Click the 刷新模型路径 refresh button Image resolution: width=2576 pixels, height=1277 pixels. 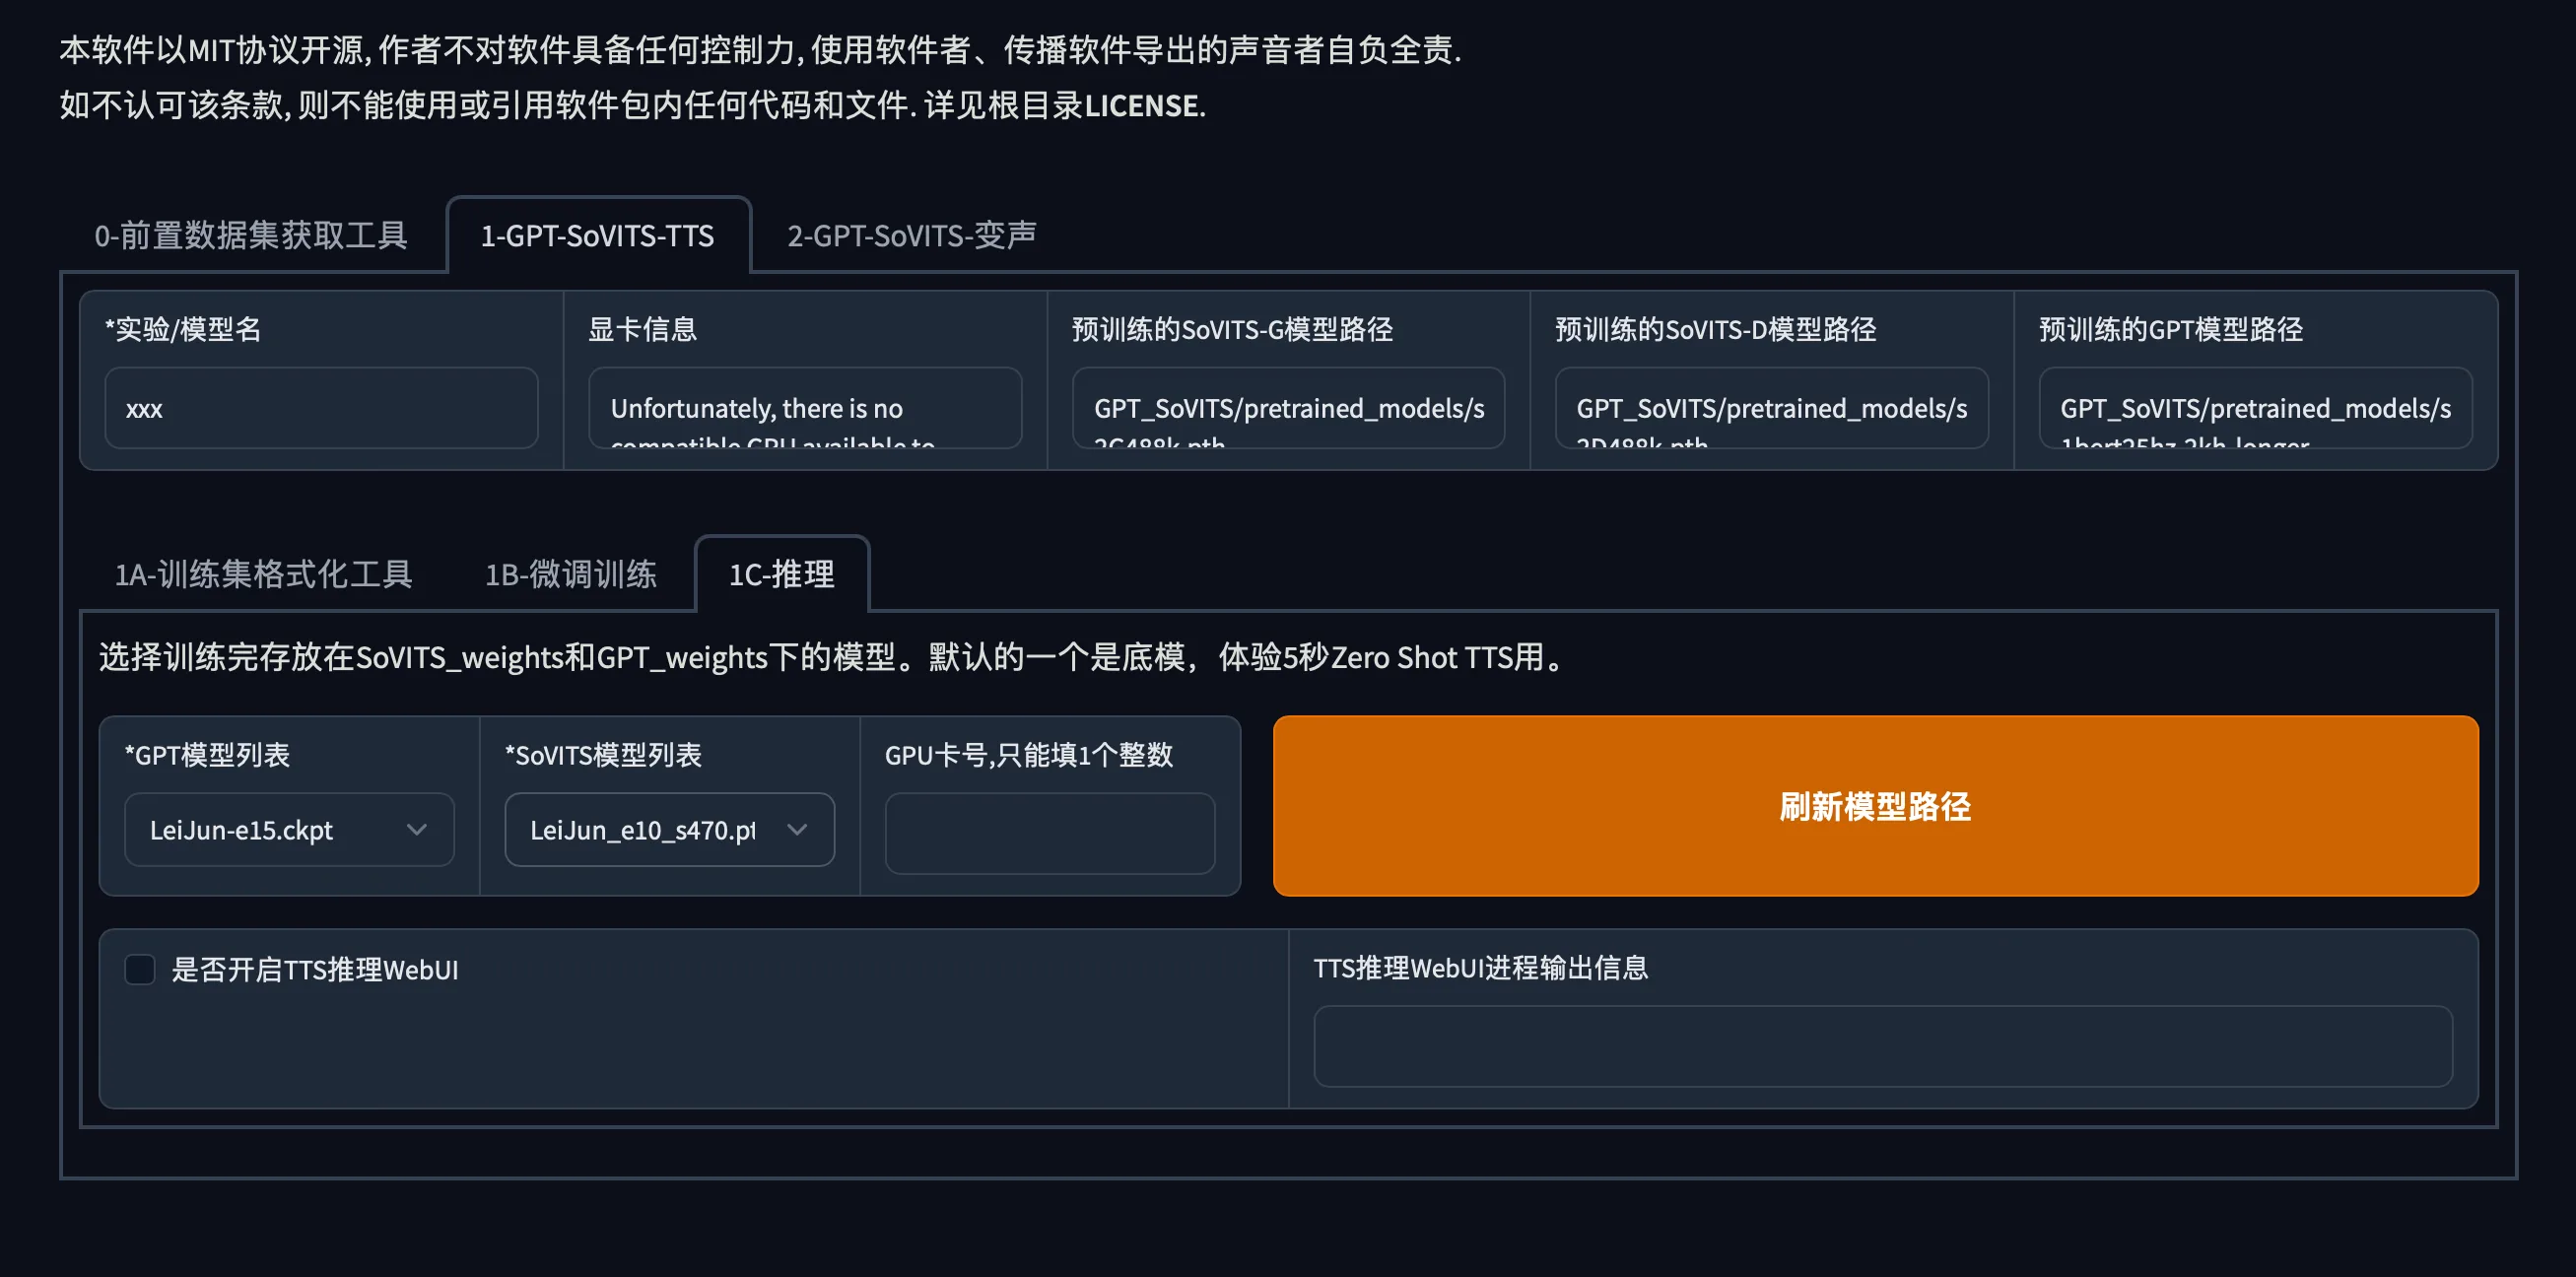(1874, 806)
